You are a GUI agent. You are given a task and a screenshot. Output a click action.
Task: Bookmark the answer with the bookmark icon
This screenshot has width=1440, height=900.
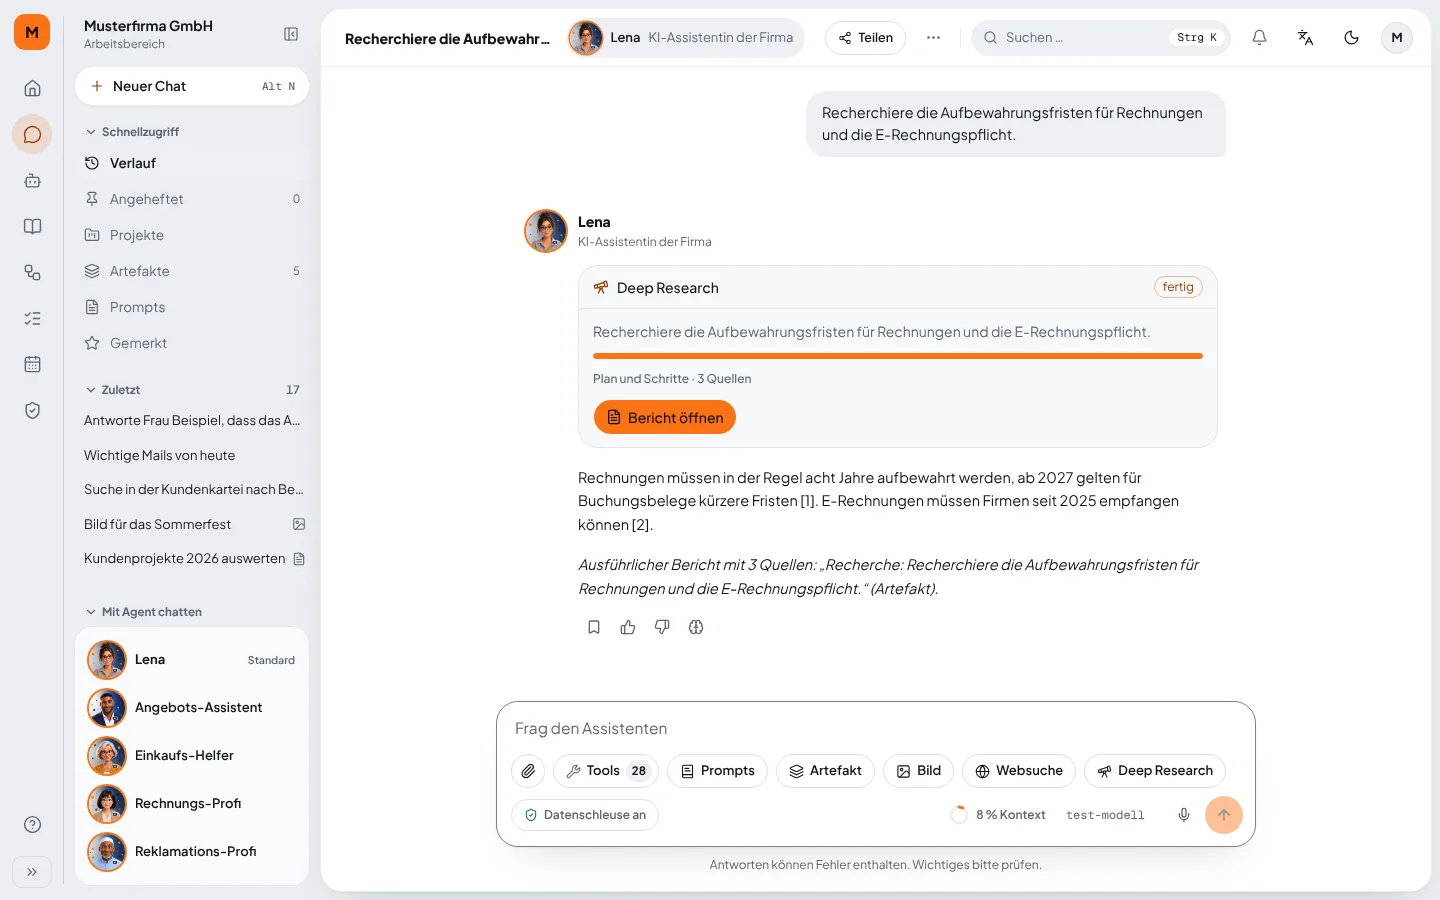click(x=594, y=627)
